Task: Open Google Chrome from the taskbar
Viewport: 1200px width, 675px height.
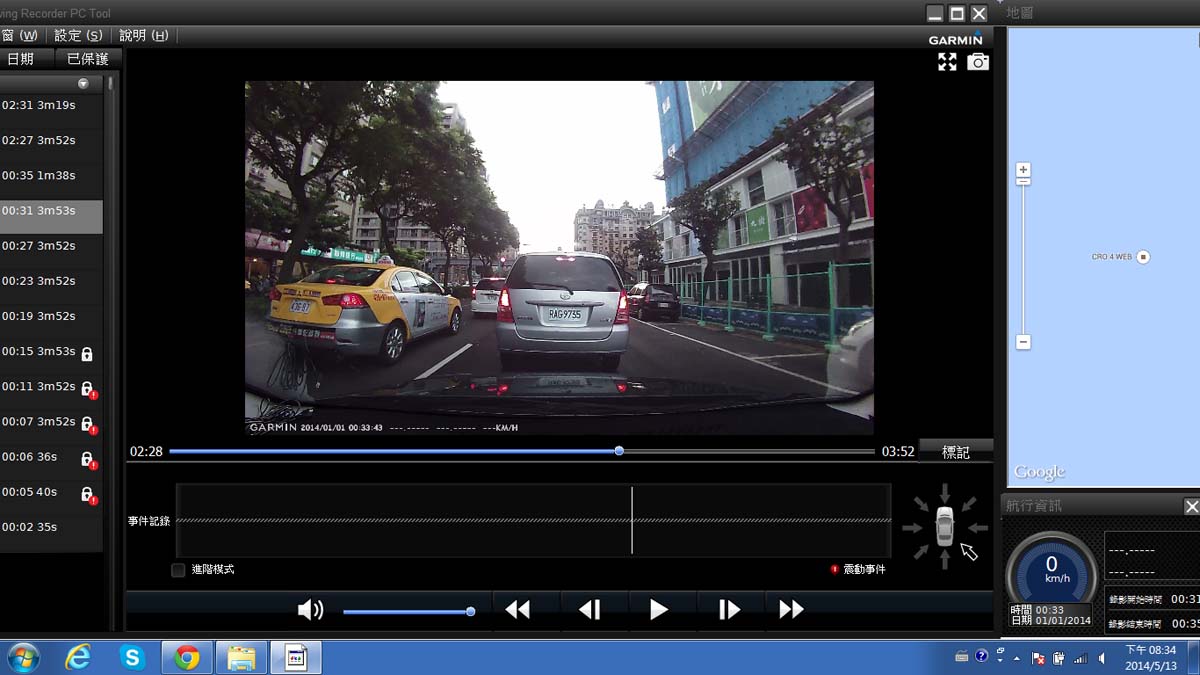Action: (186, 657)
